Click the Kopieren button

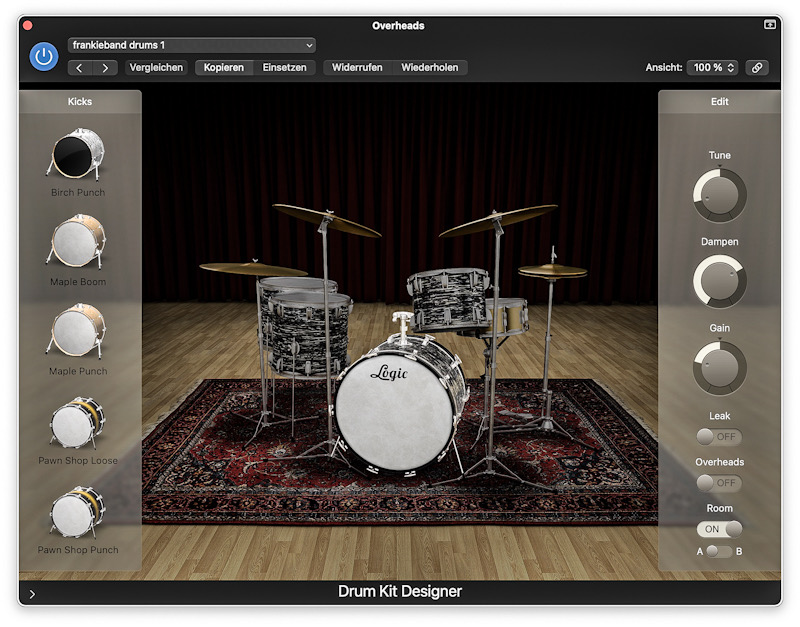(224, 68)
